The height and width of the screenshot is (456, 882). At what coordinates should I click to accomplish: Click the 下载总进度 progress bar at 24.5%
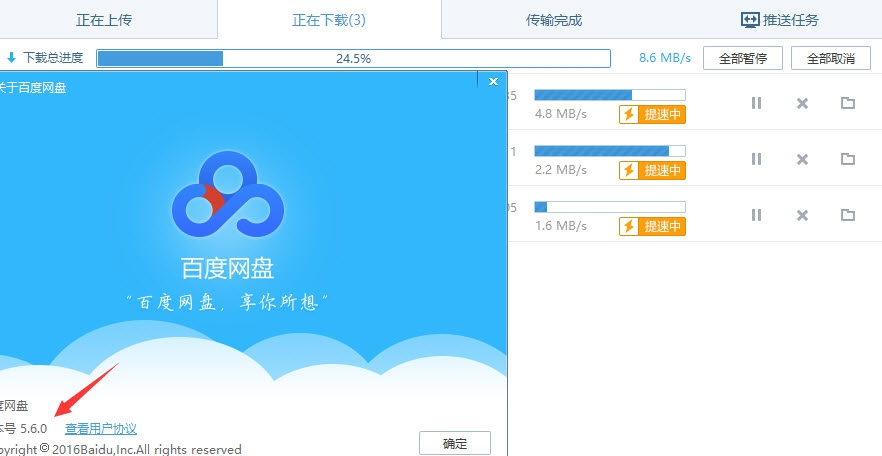click(353, 58)
